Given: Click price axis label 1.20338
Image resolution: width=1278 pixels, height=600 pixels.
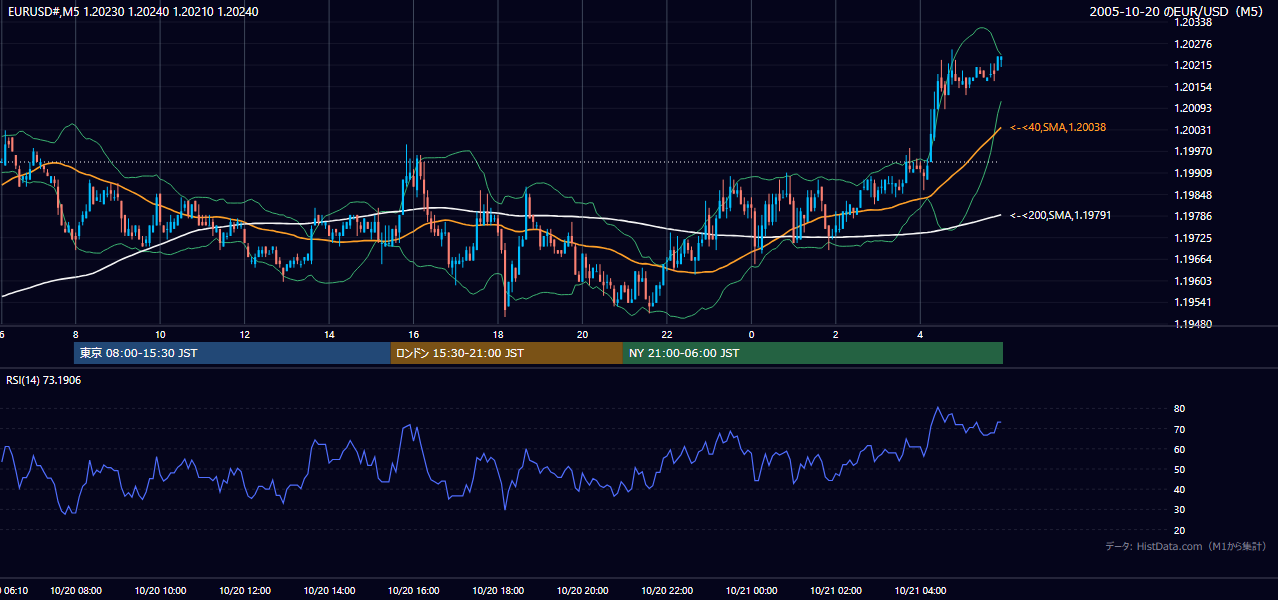Looking at the screenshot, I should (x=1194, y=22).
